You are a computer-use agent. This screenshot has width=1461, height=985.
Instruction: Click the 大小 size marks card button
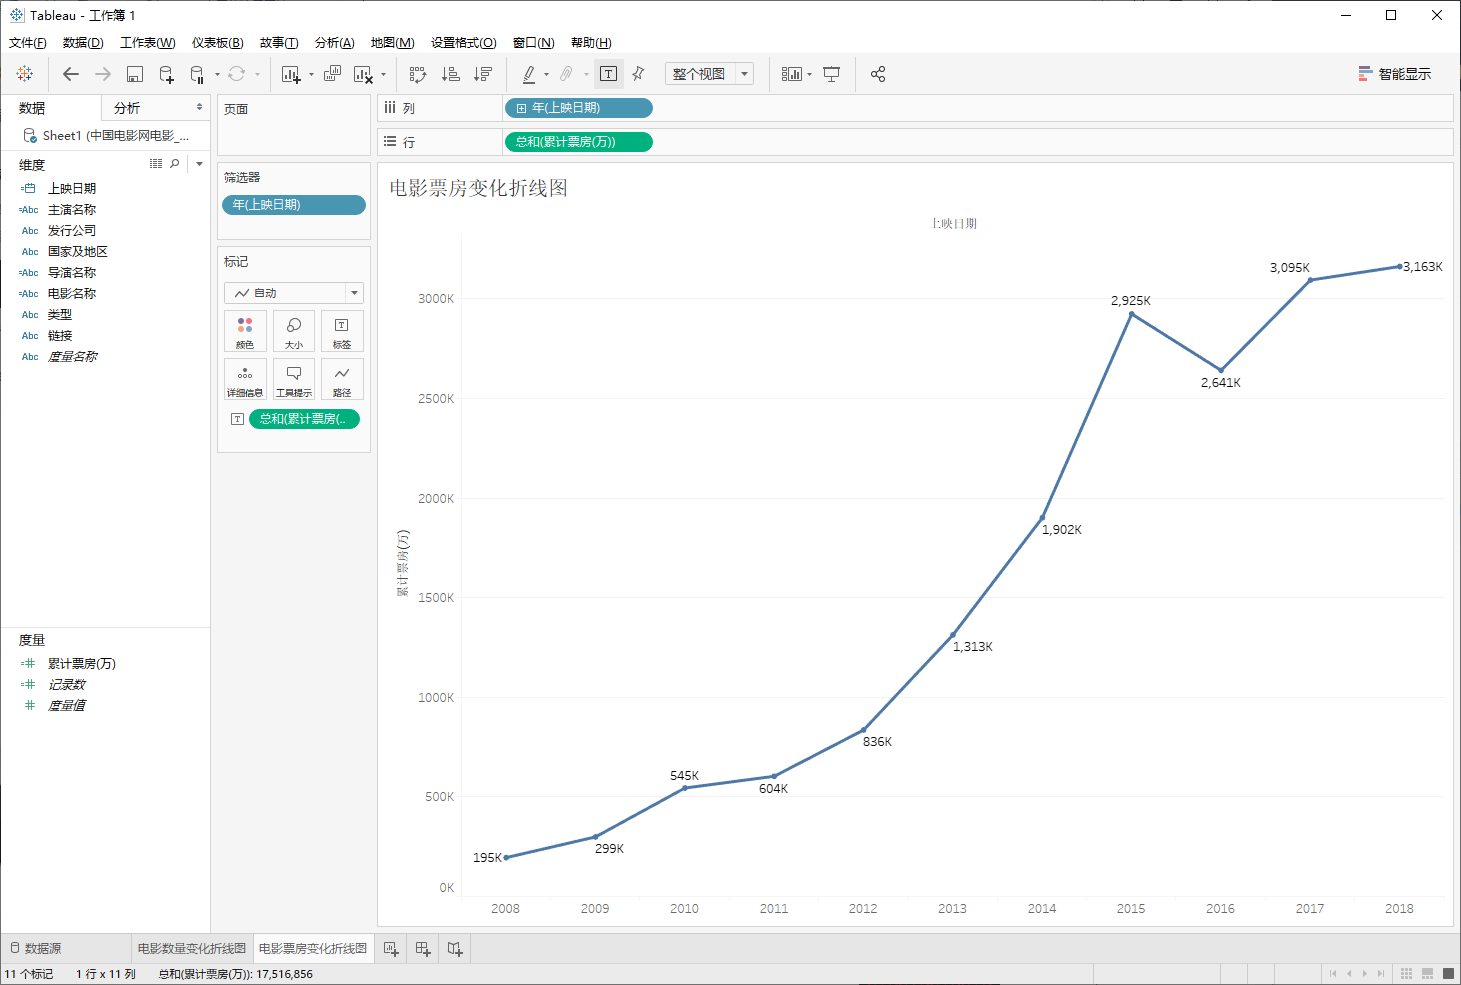294,331
